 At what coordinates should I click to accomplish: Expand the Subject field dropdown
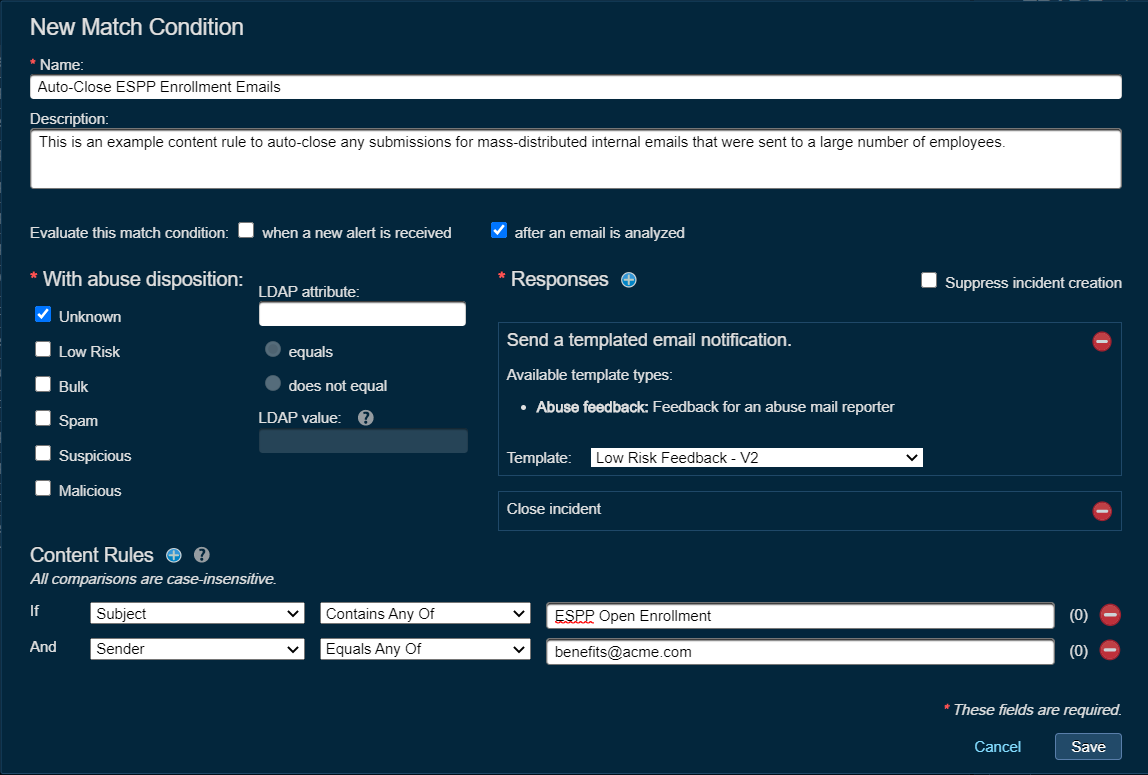(x=197, y=614)
